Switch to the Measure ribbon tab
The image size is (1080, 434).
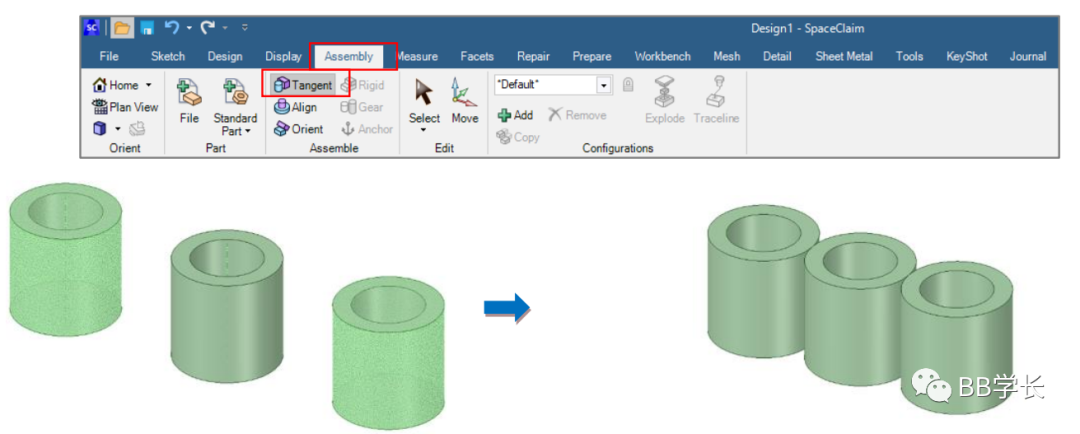click(x=417, y=56)
